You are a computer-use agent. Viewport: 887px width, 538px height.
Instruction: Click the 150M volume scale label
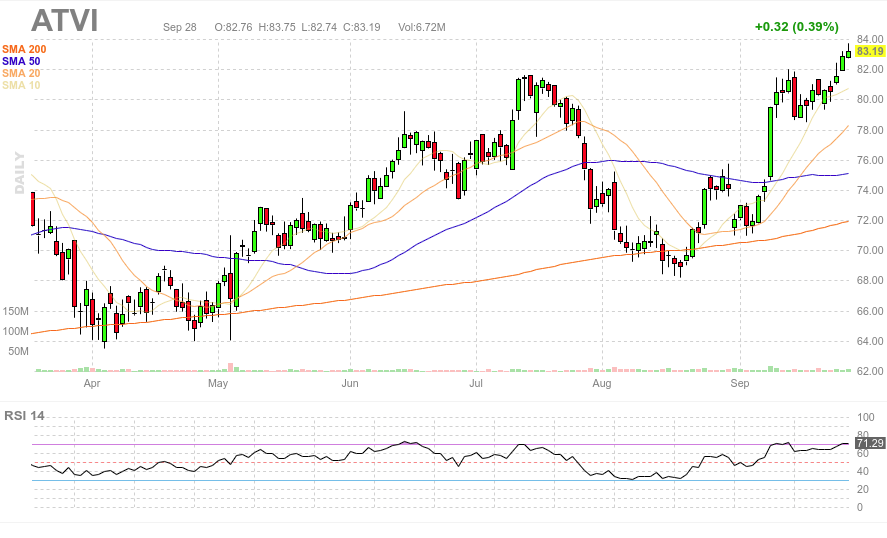(15, 311)
